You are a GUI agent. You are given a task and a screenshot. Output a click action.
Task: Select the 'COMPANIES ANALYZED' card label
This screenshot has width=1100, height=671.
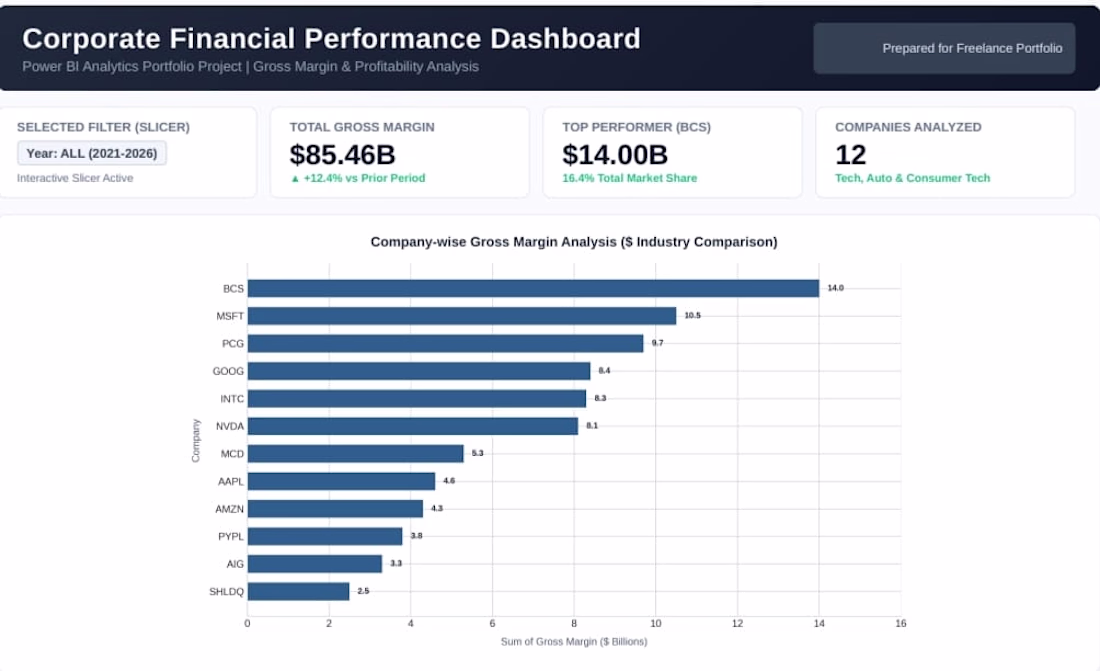coord(908,127)
